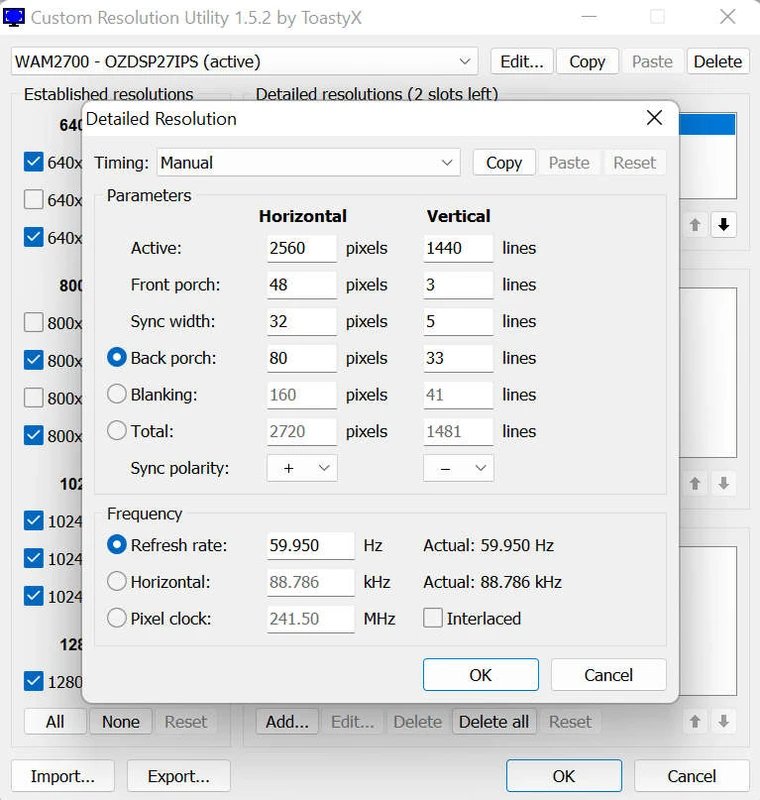Choose the Horizontal frequency radio button

pos(116,581)
